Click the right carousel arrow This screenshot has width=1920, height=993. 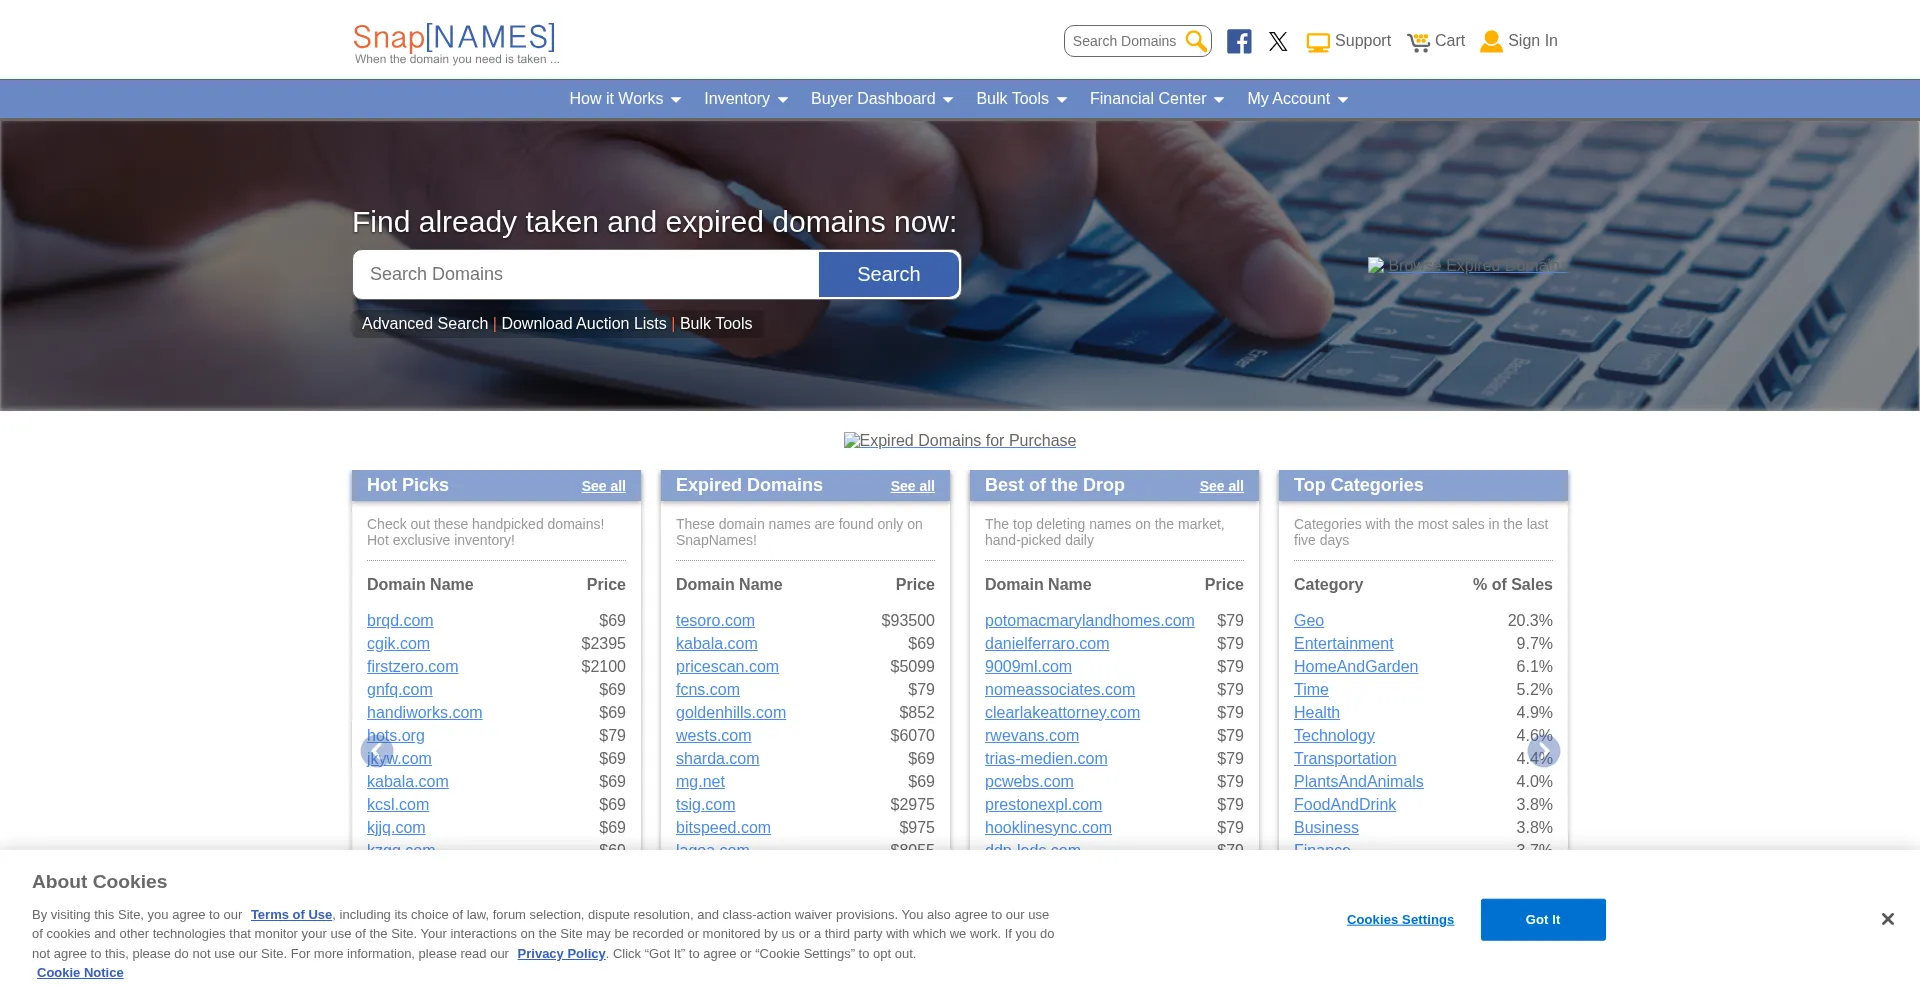[1543, 751]
